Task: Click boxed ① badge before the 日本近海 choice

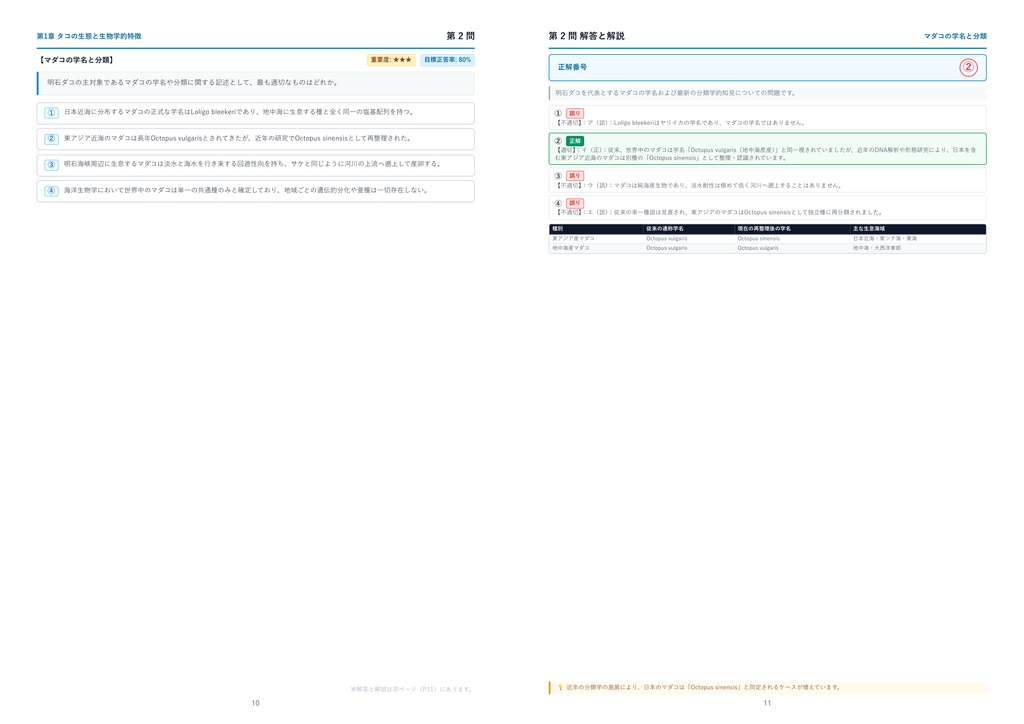Action: (51, 113)
